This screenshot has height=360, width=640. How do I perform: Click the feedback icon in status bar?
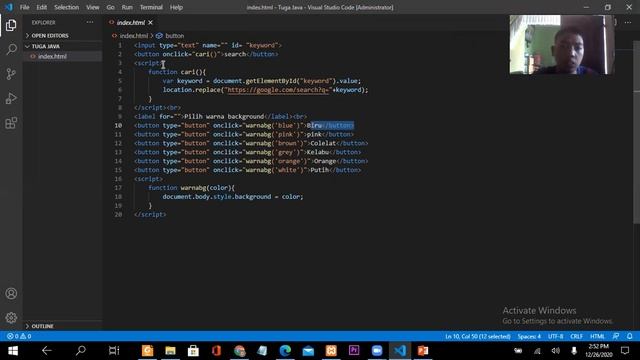(616, 336)
